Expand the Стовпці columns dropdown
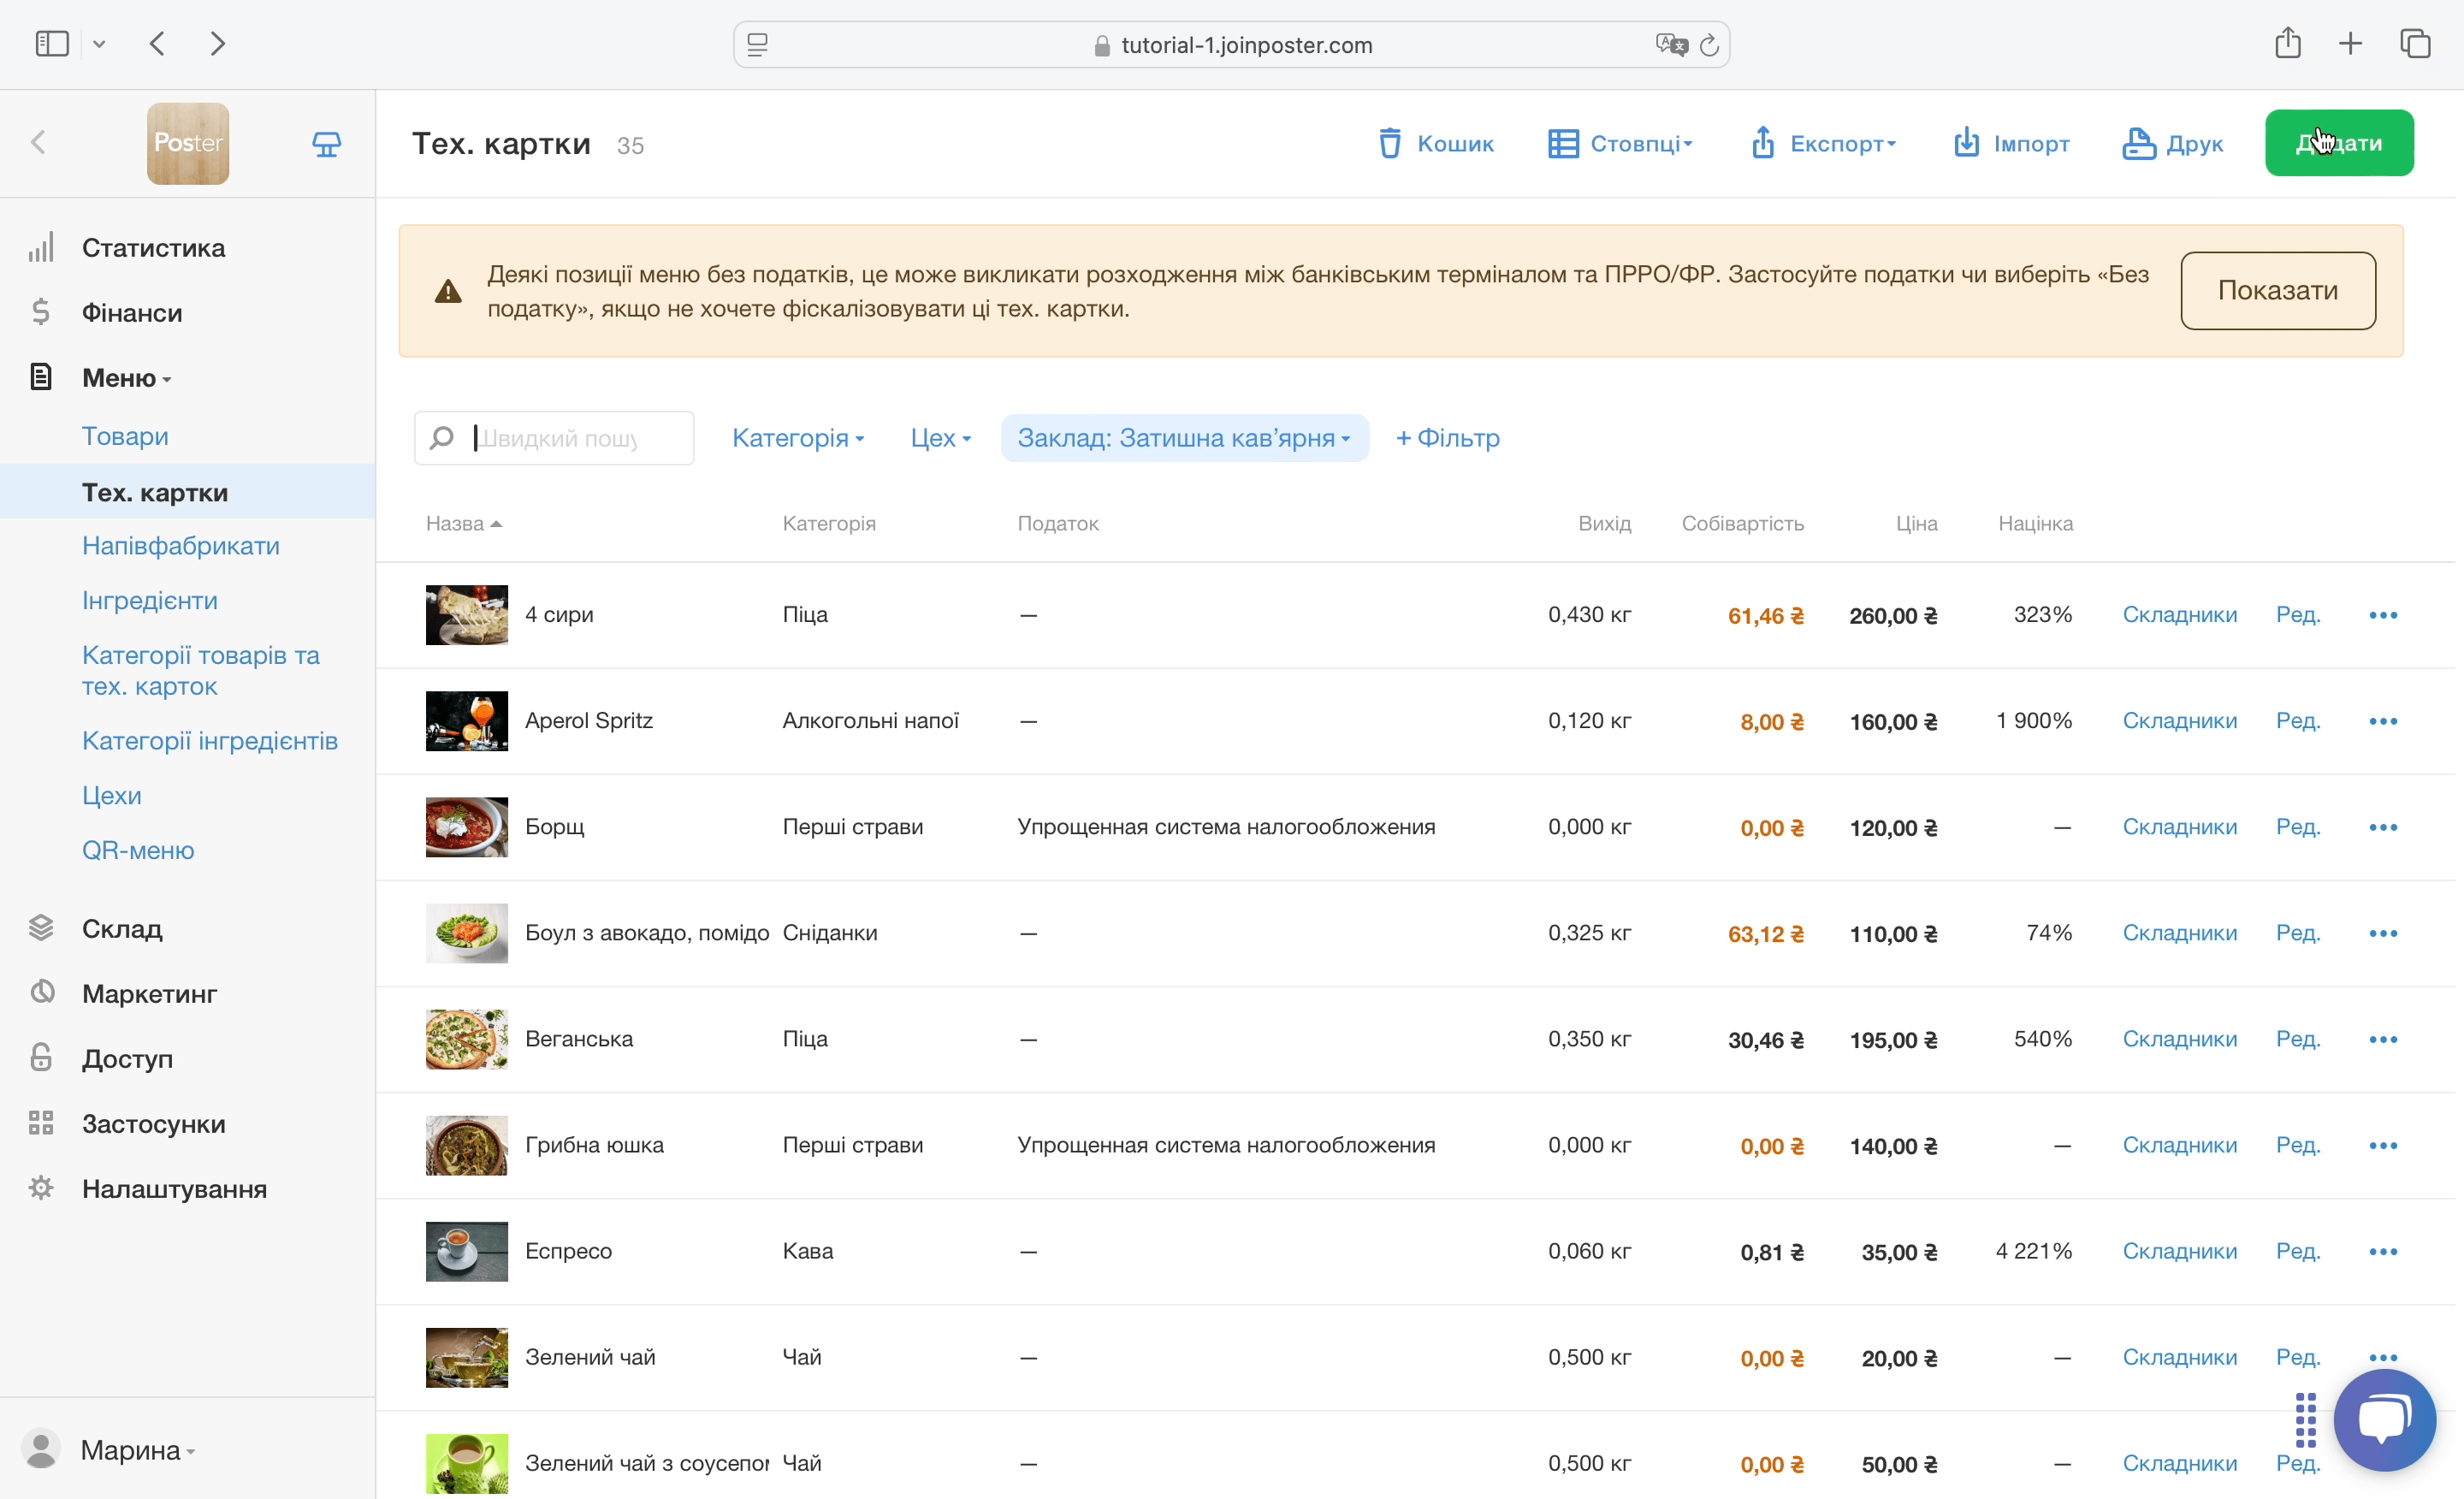The height and width of the screenshot is (1499, 2464). coord(1621,144)
